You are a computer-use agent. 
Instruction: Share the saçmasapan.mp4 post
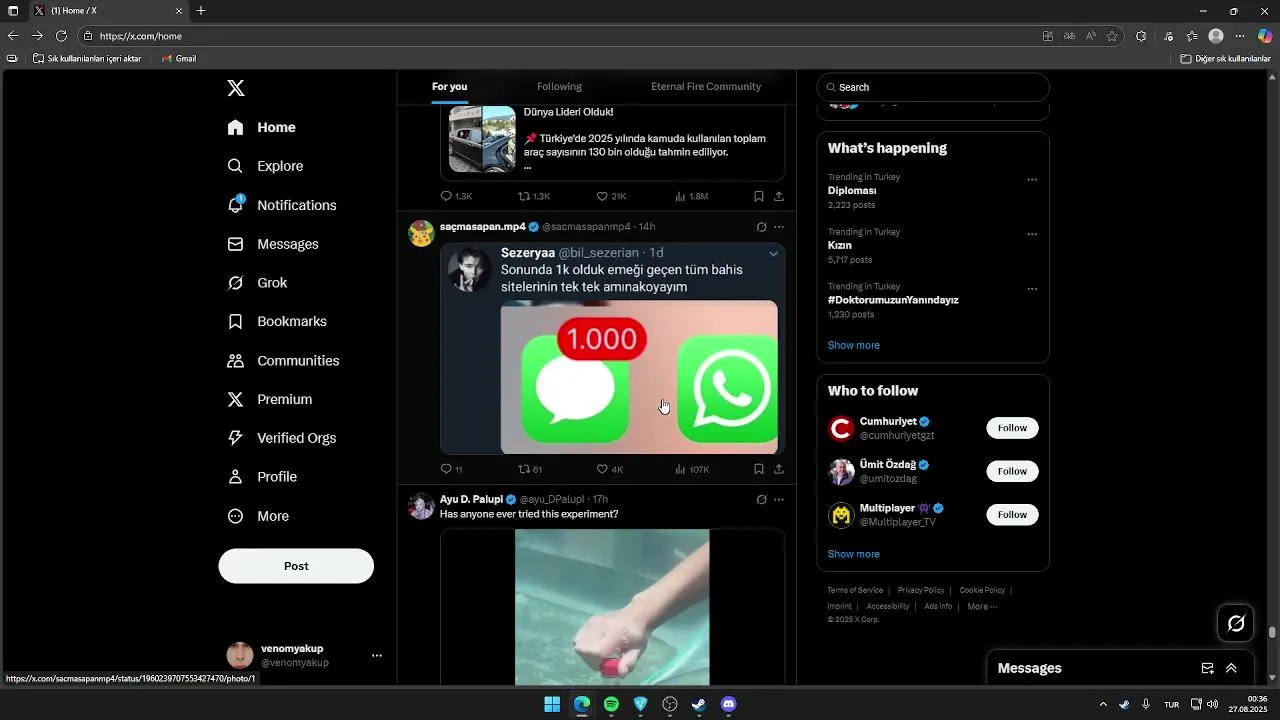point(779,469)
